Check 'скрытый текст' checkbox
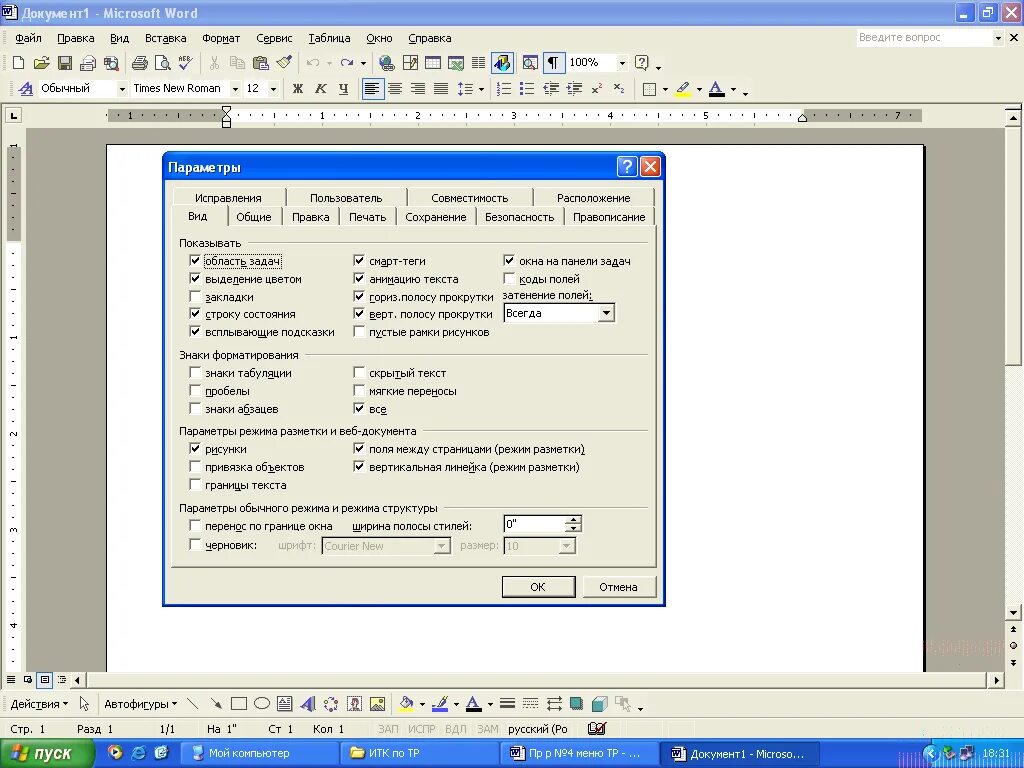This screenshot has height=768, width=1024. [x=359, y=372]
